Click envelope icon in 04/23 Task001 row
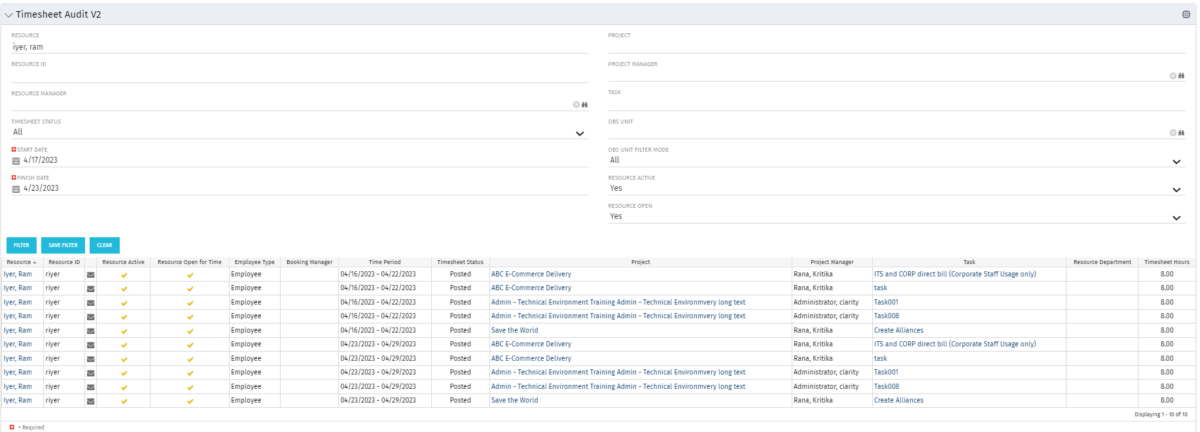Screen dimensions: 1200x432 (x=91, y=371)
